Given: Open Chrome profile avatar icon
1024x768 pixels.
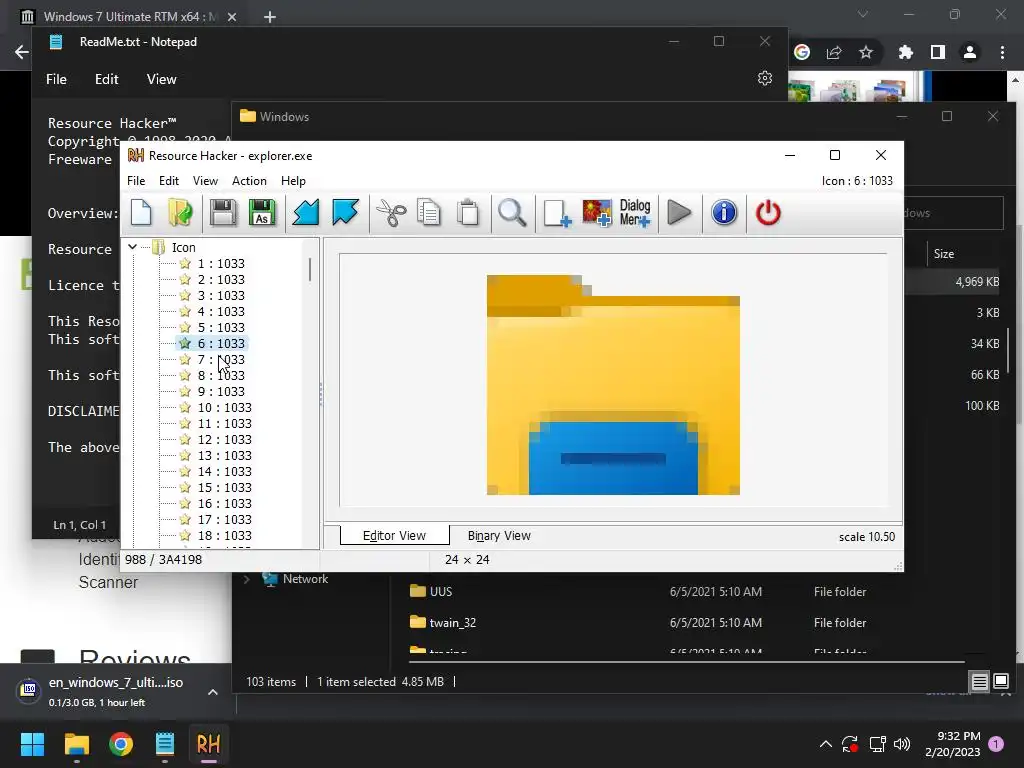Looking at the screenshot, I should pyautogui.click(x=970, y=52).
